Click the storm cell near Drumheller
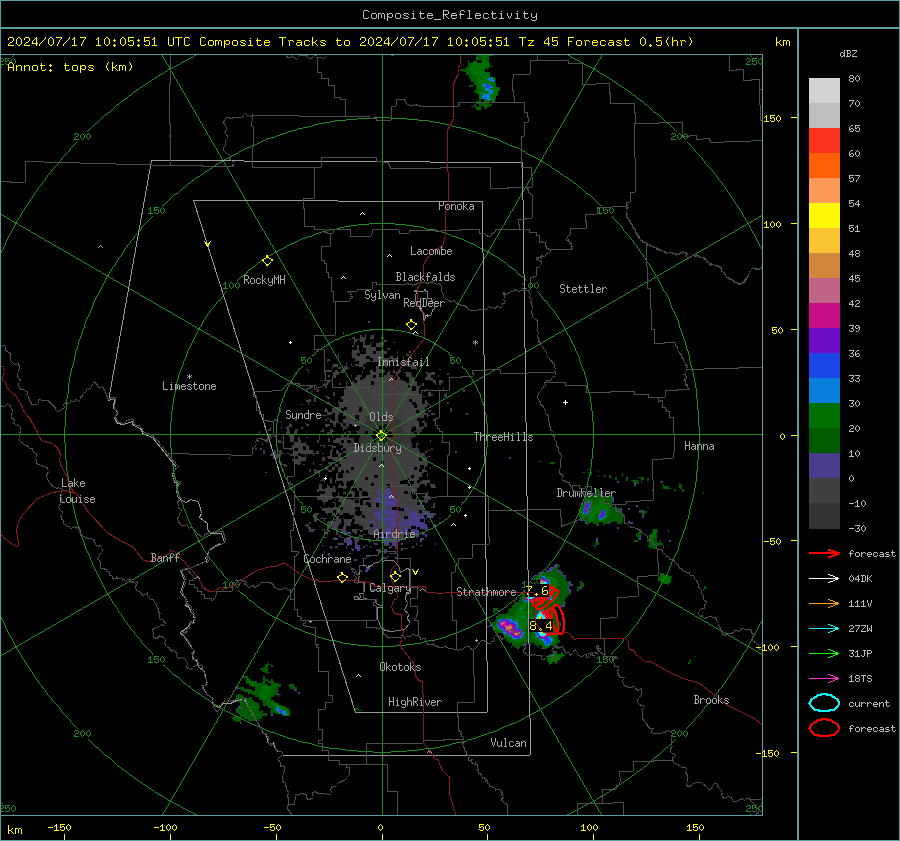The image size is (900, 841). (x=598, y=510)
